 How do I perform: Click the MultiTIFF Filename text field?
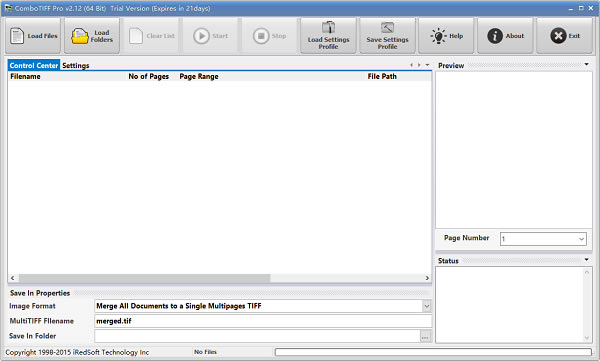(x=263, y=321)
